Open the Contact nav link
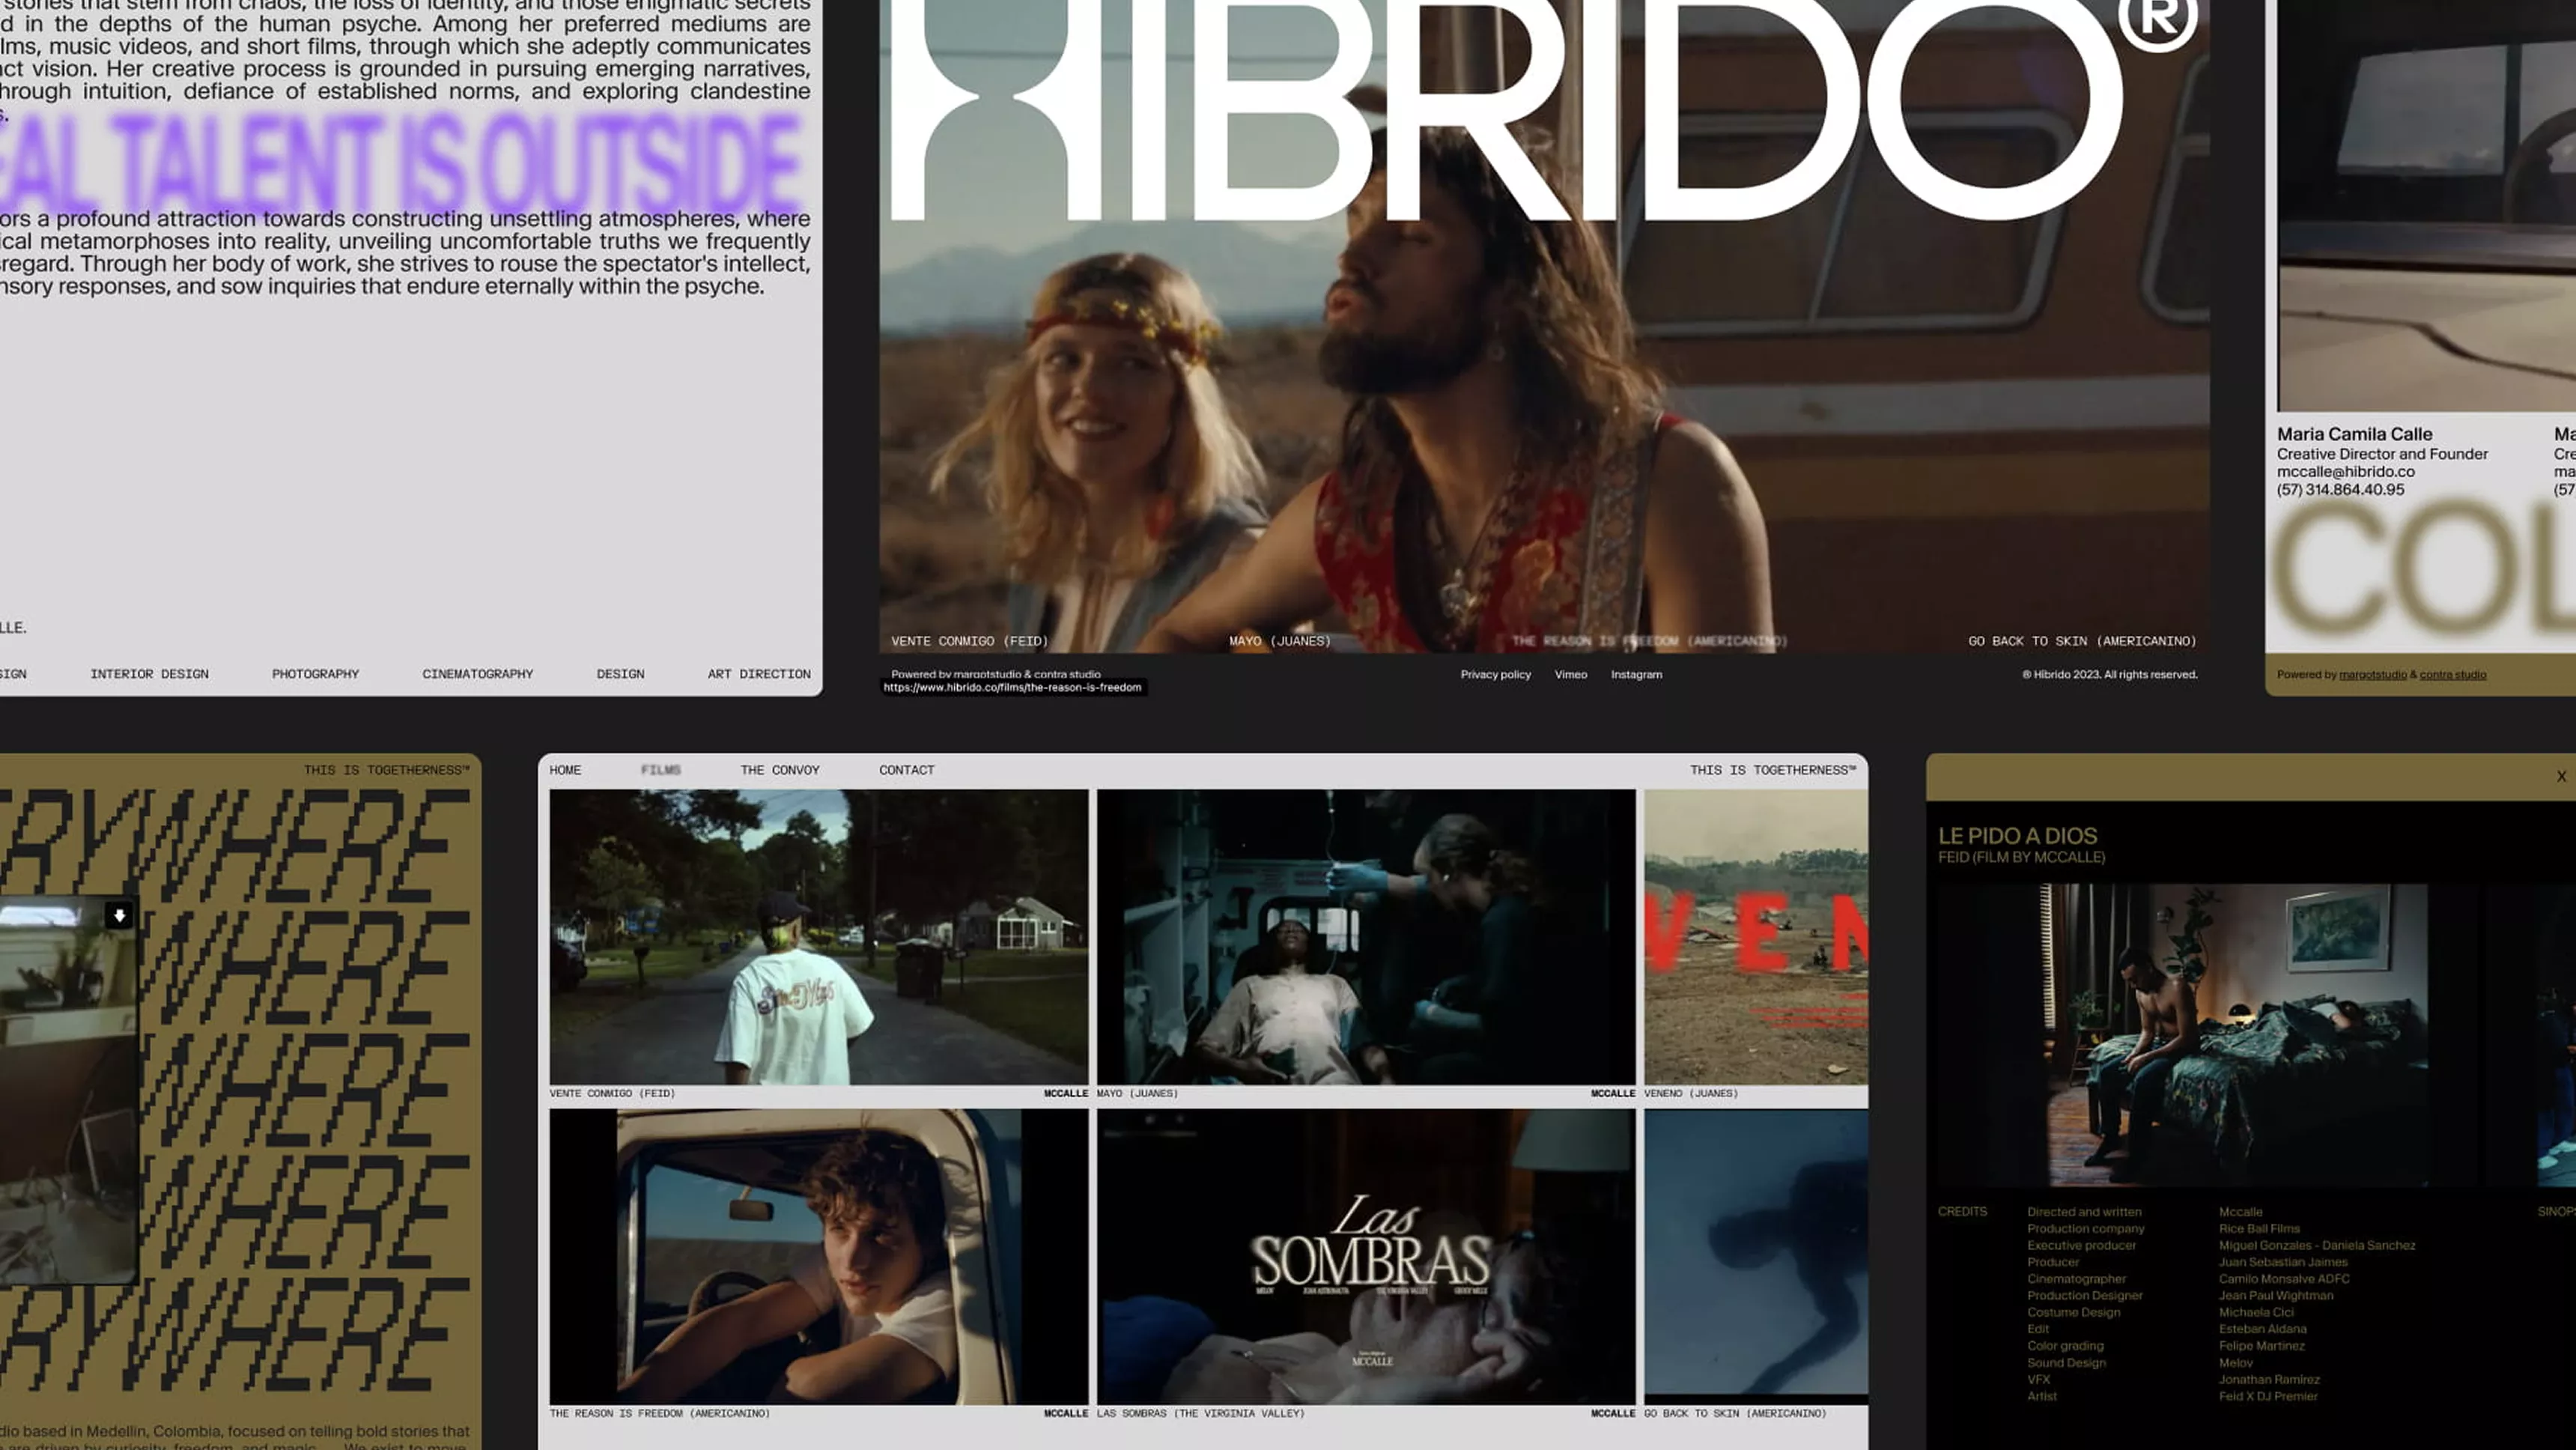2576x1450 pixels. pos(906,770)
